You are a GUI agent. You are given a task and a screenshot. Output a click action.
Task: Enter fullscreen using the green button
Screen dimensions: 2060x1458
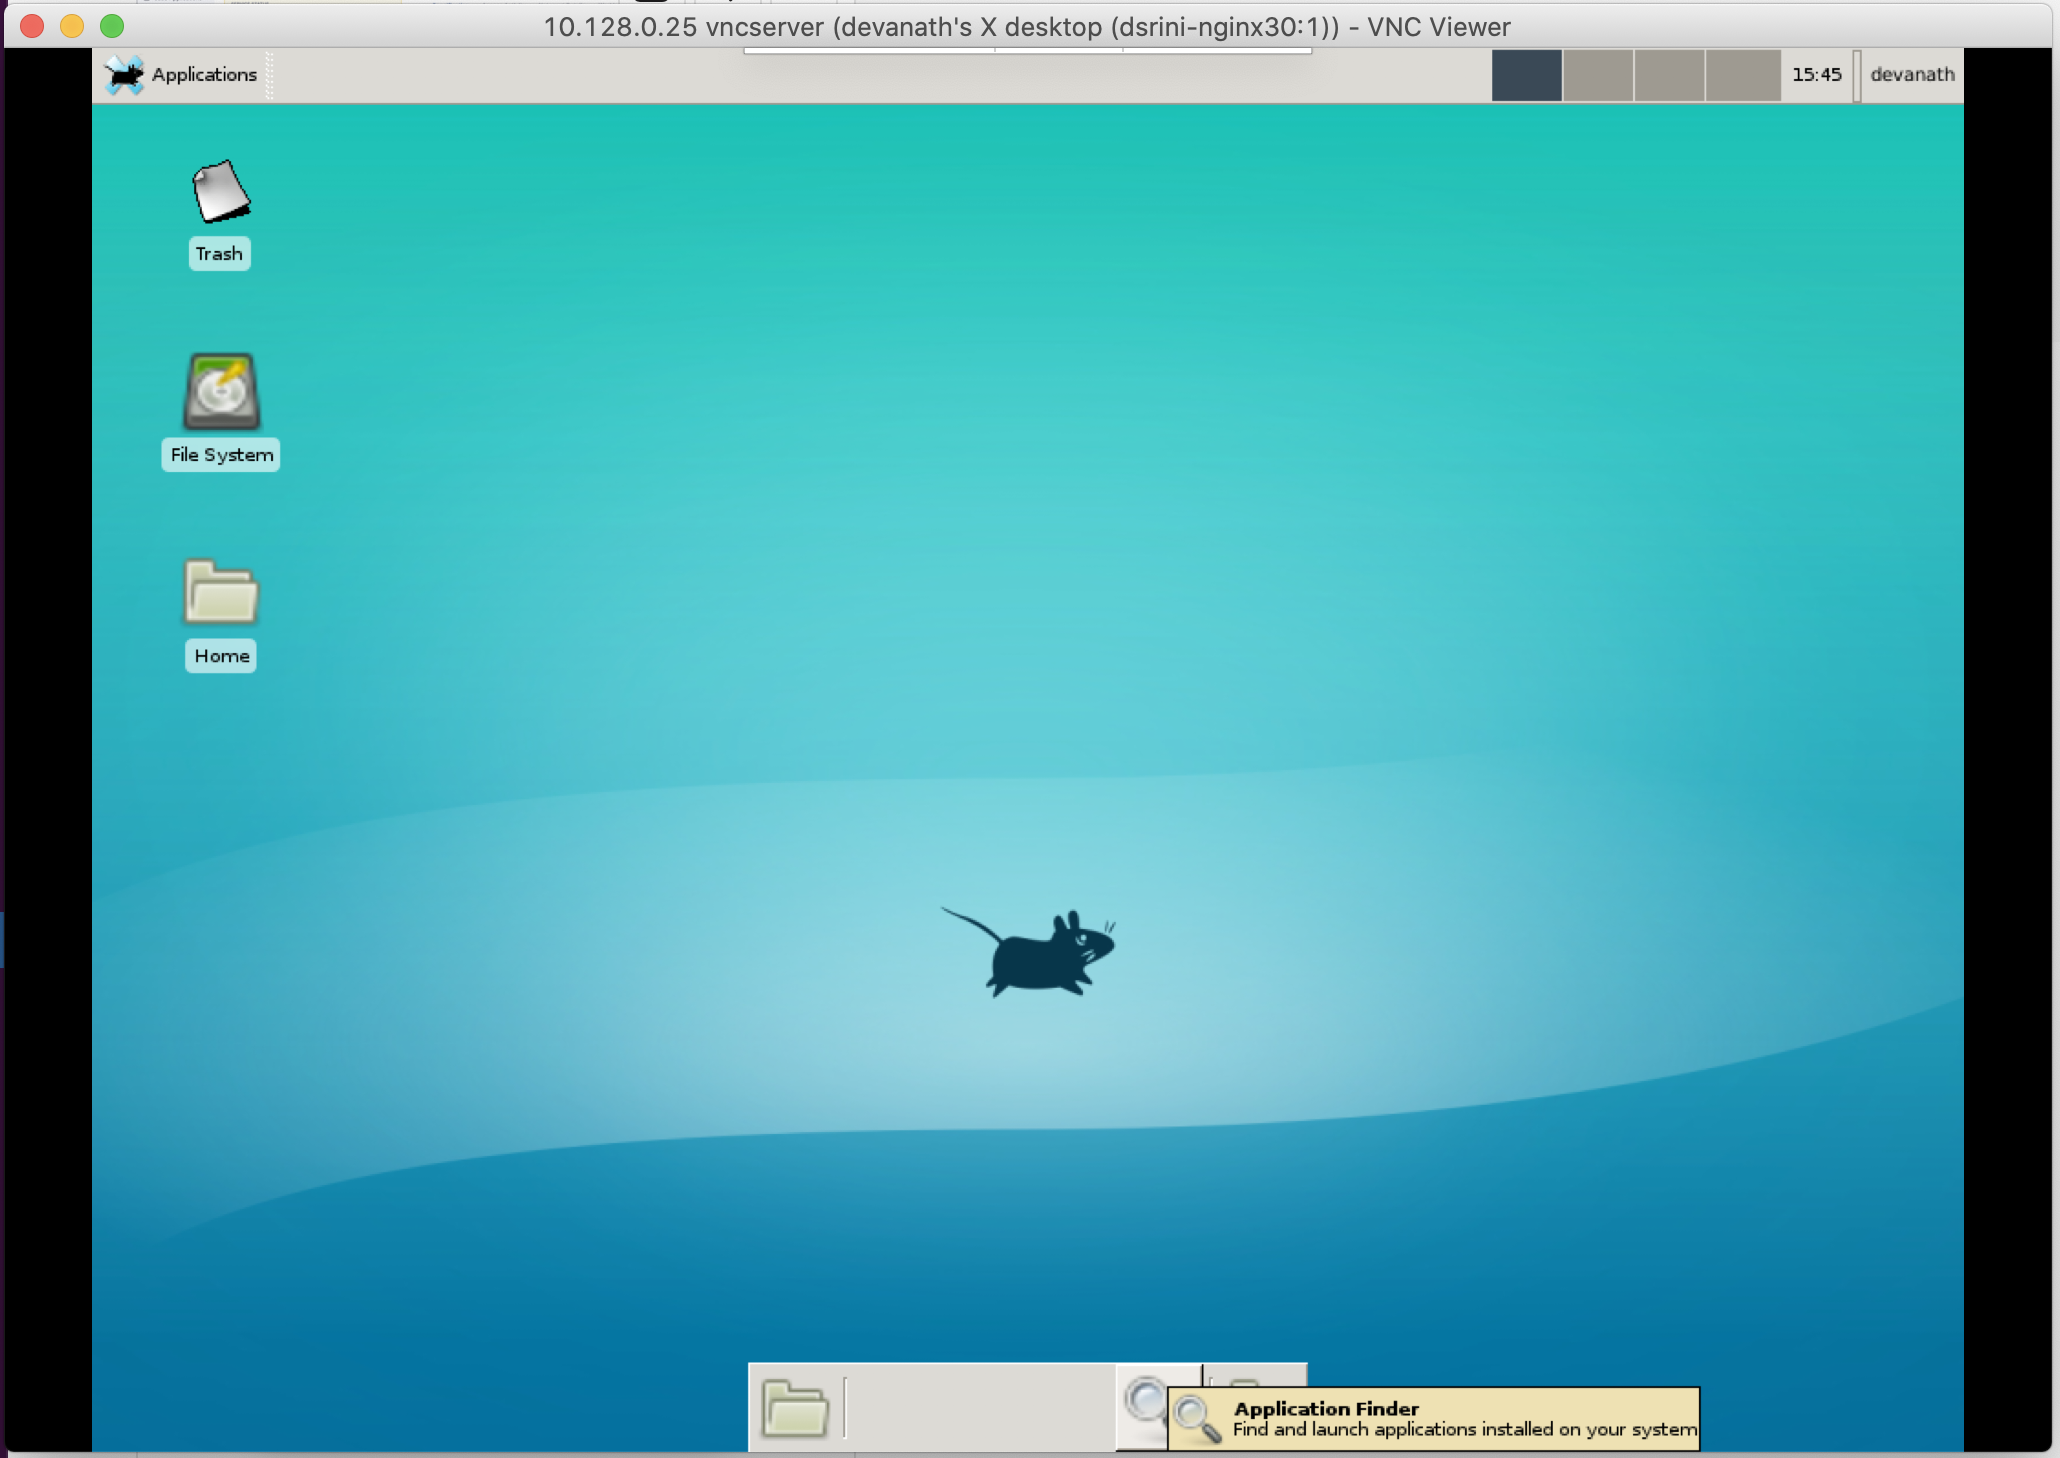112,26
